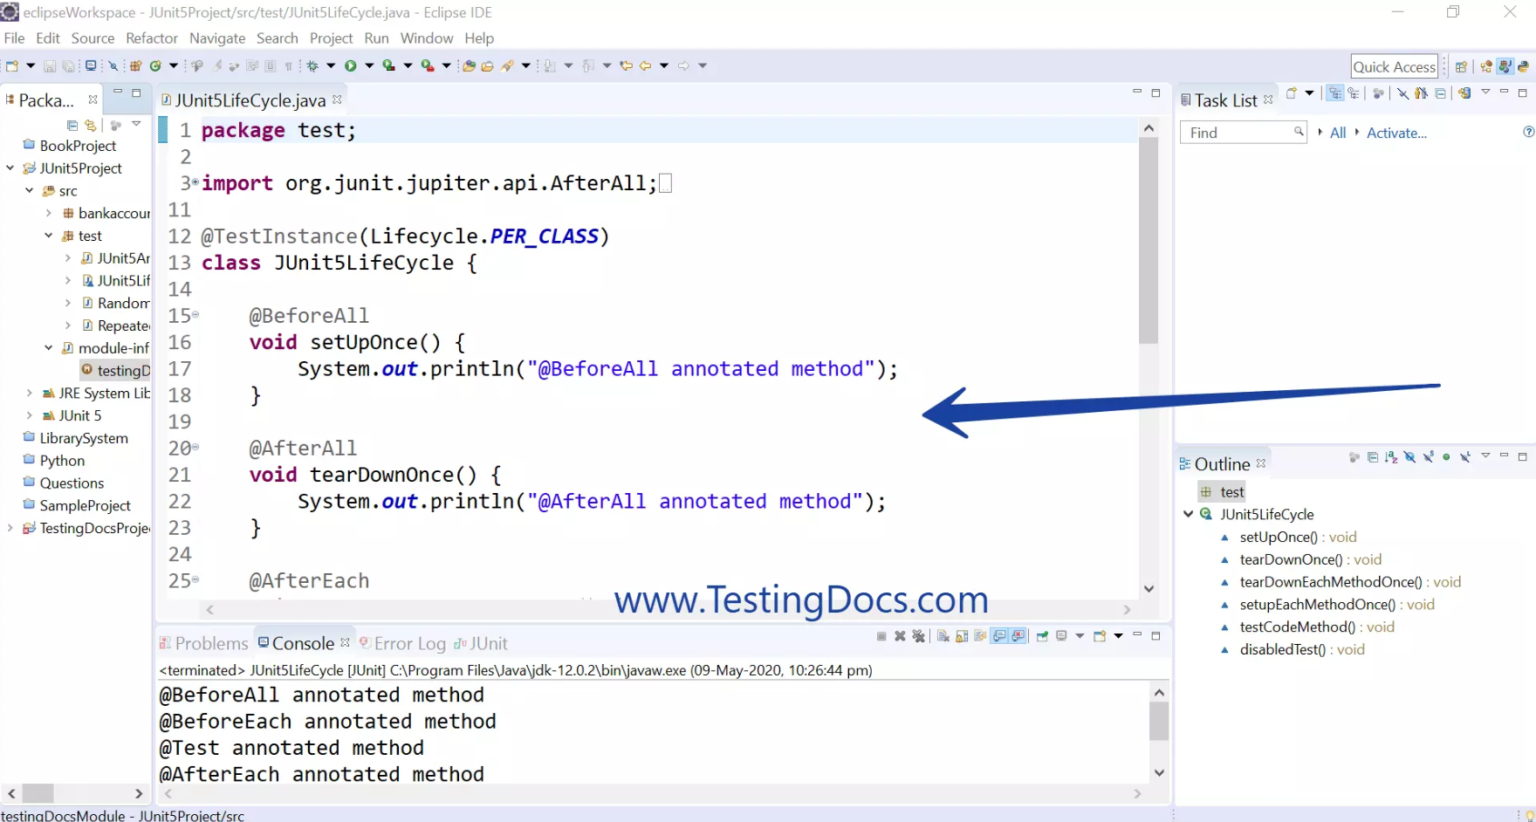Image resolution: width=1536 pixels, height=822 pixels.
Task: Click the Quick Access box
Action: pyautogui.click(x=1394, y=67)
